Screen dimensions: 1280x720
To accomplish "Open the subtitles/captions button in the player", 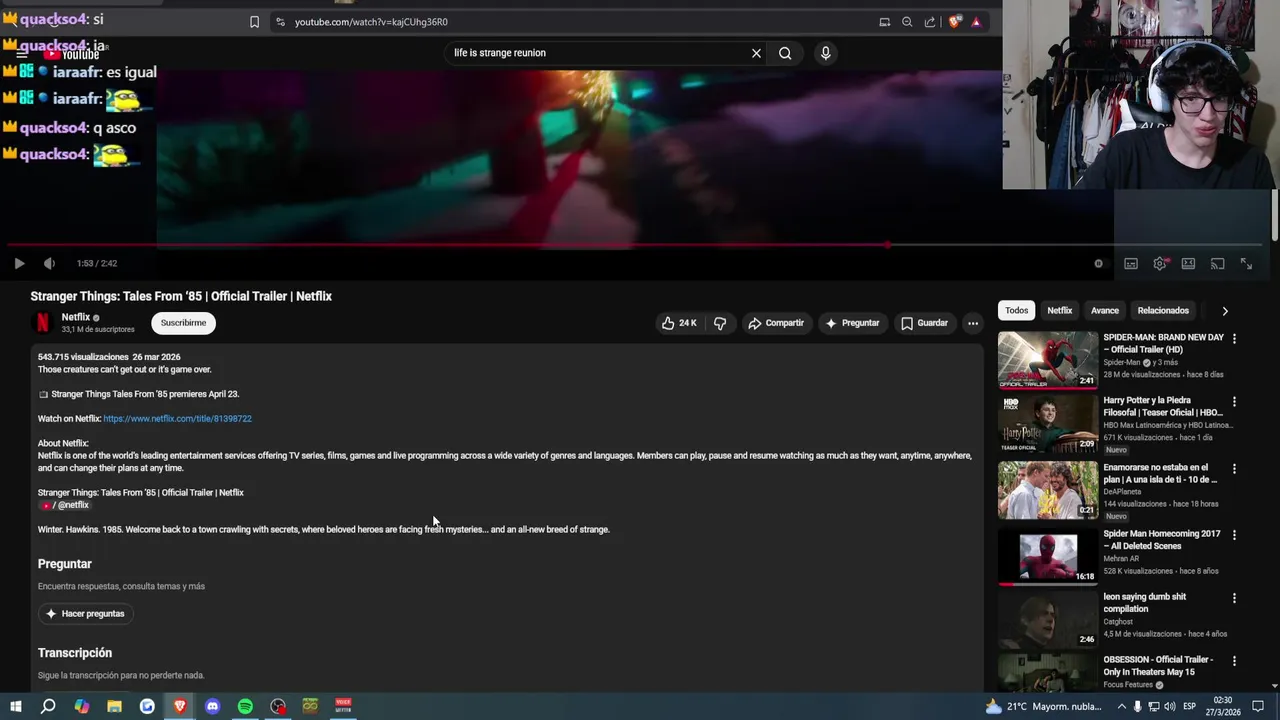I will 1131,263.
